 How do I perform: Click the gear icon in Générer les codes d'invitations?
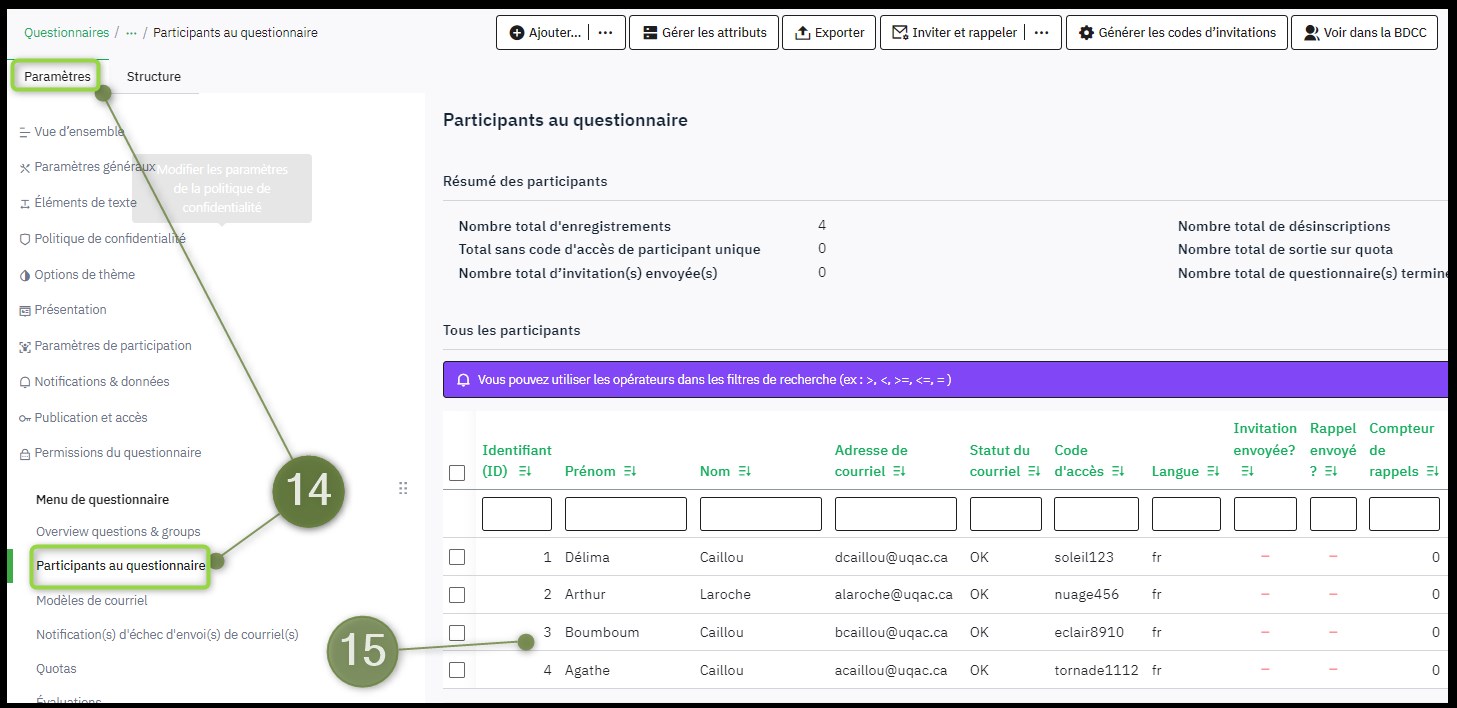coord(1086,33)
